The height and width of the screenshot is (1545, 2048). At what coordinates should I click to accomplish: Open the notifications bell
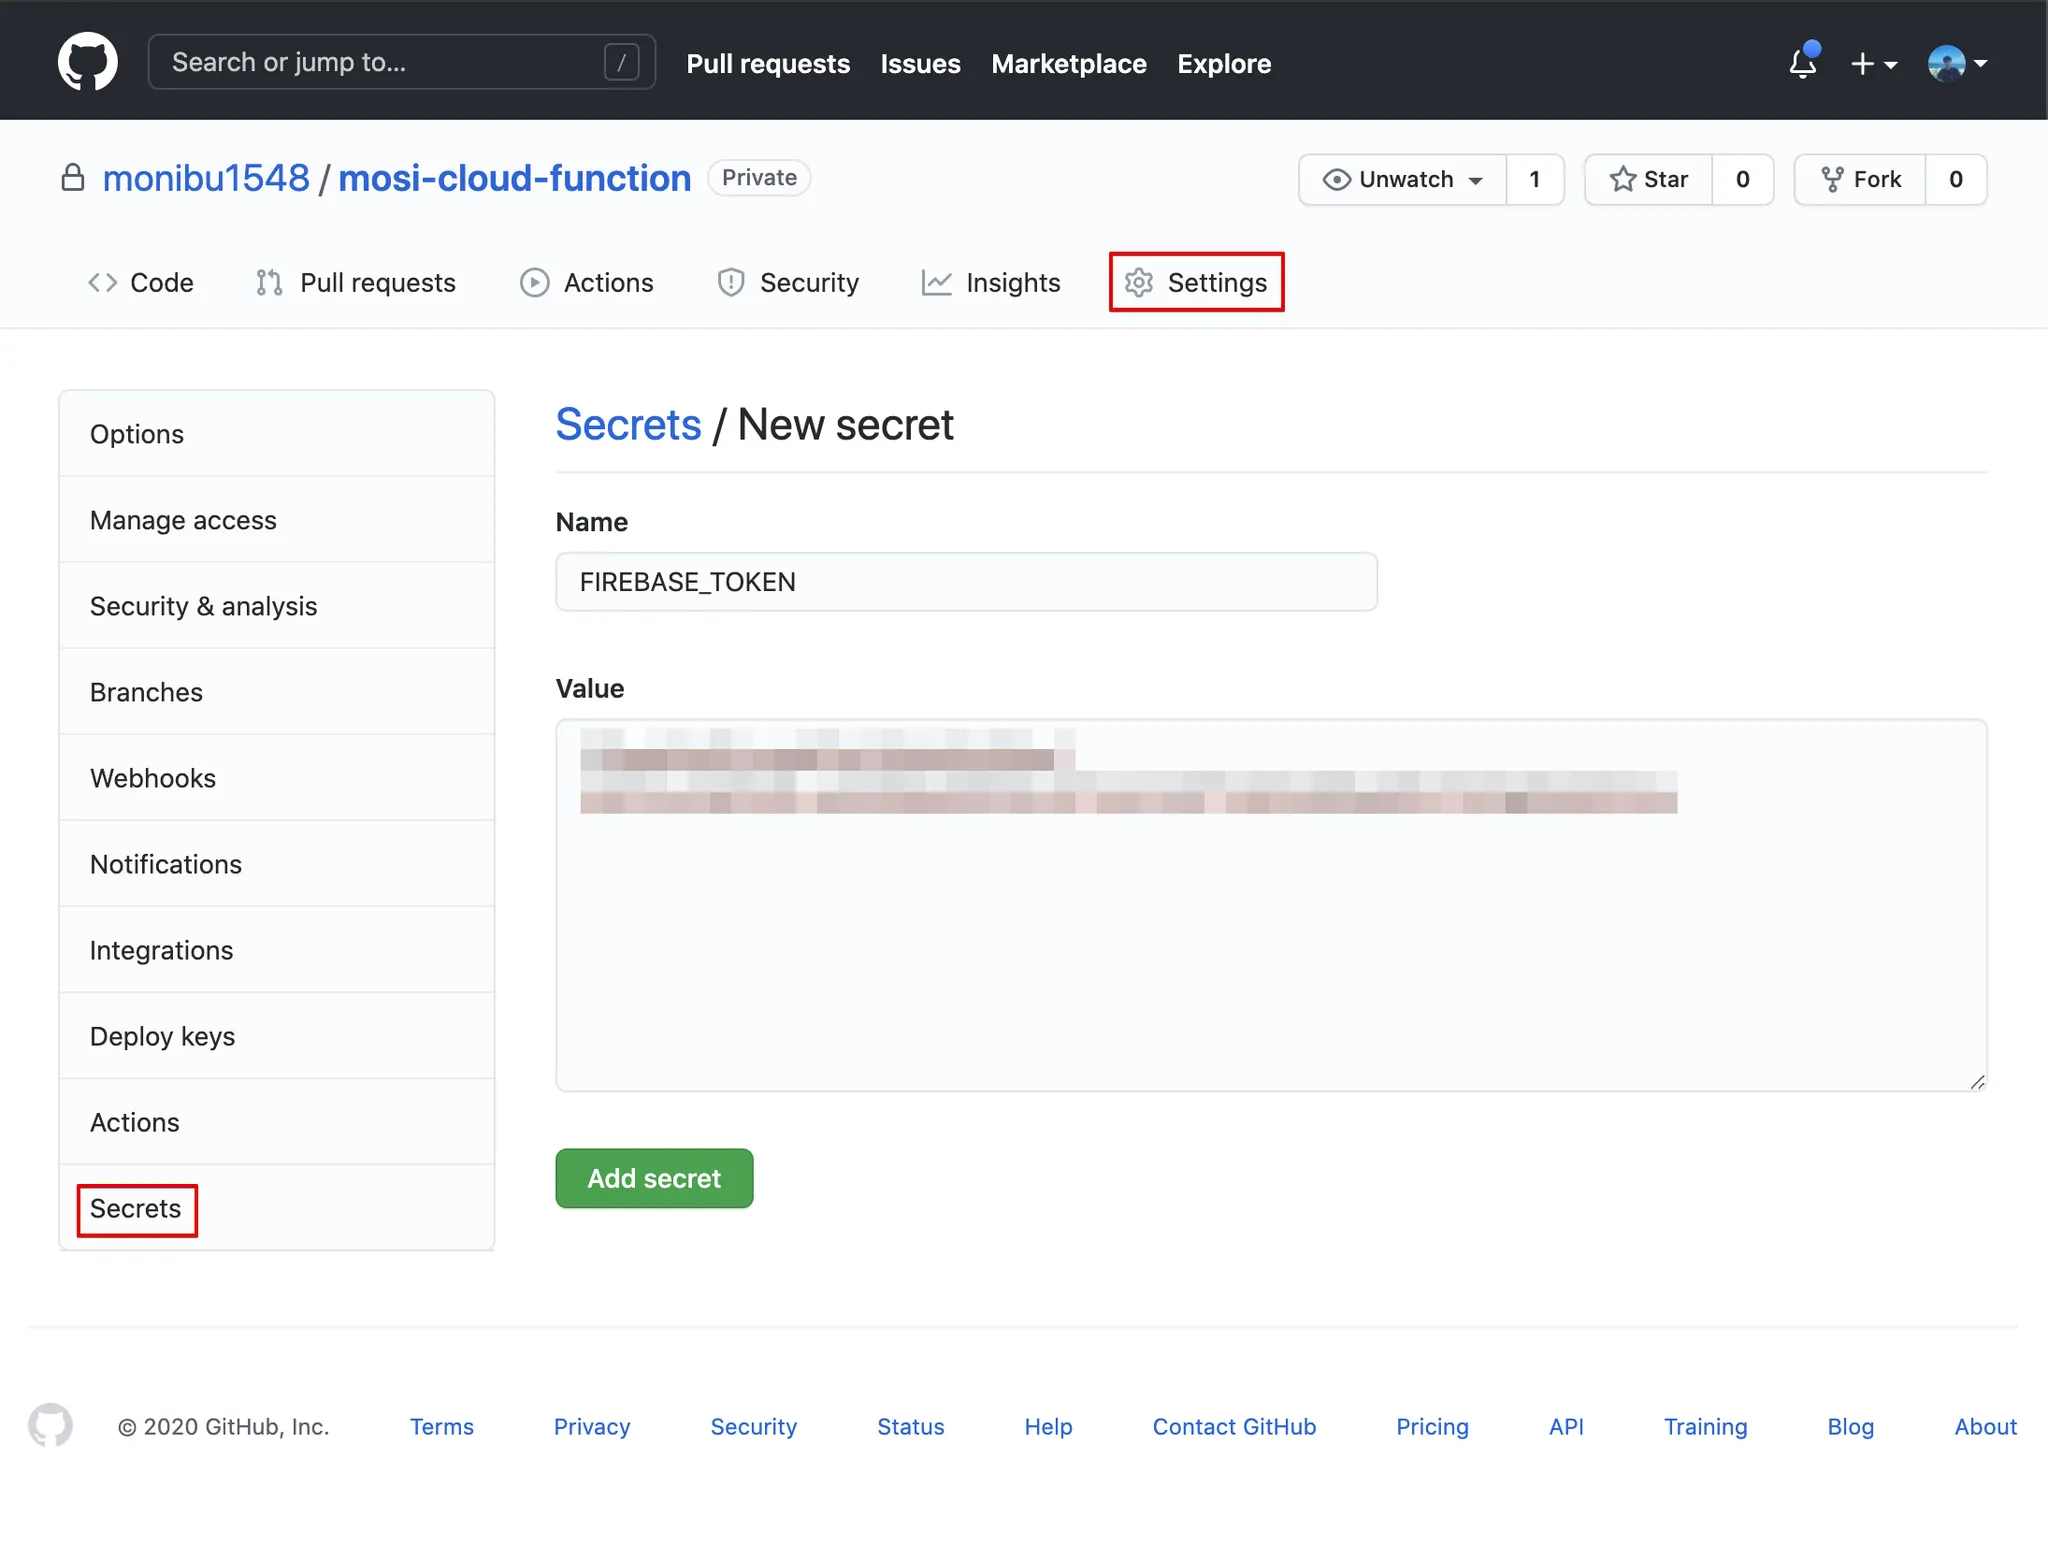tap(1802, 64)
